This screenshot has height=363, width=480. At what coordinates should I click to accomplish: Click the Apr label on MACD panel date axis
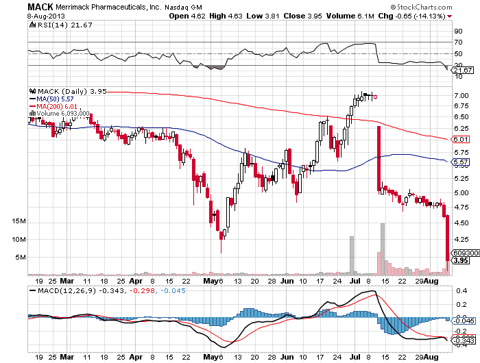coord(136,357)
